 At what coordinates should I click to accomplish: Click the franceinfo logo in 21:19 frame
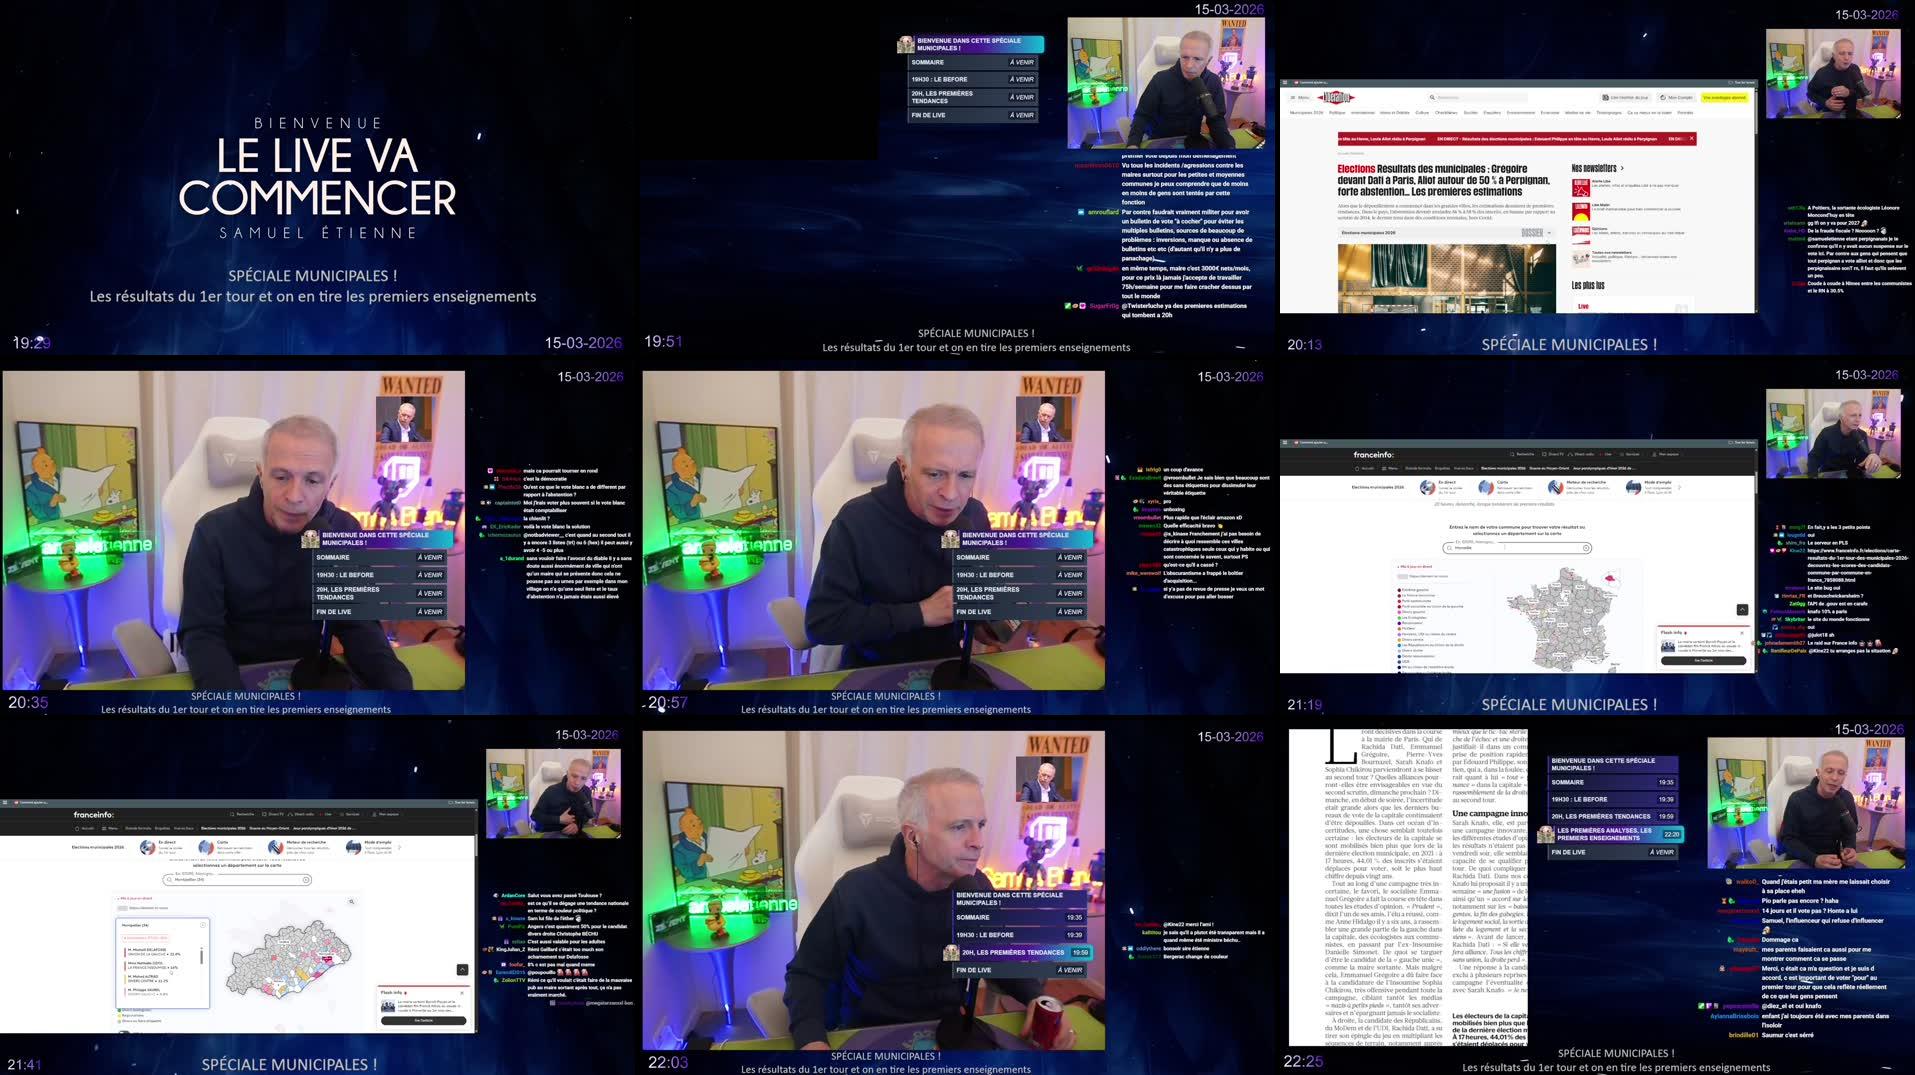(x=1373, y=454)
